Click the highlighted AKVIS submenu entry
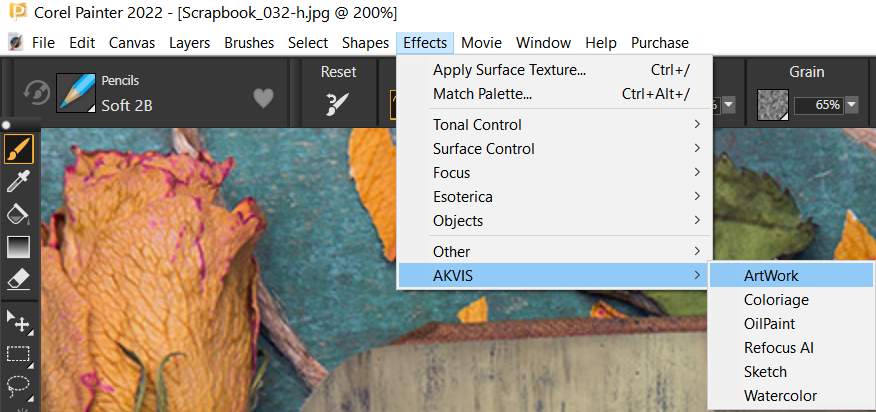 (554, 276)
